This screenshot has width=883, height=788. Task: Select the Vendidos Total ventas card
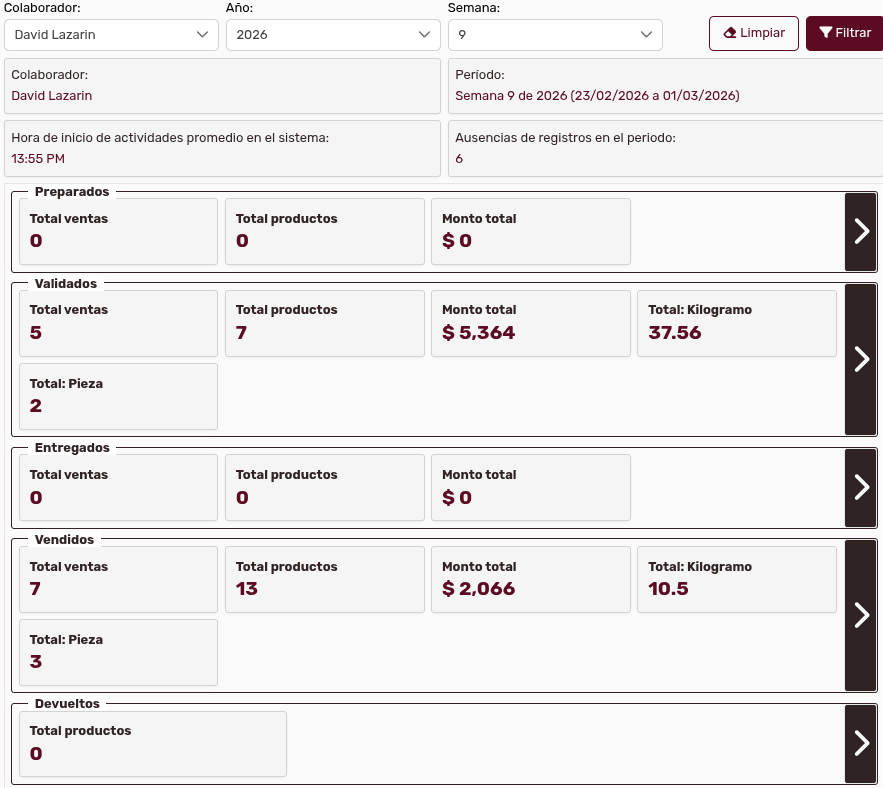point(118,579)
